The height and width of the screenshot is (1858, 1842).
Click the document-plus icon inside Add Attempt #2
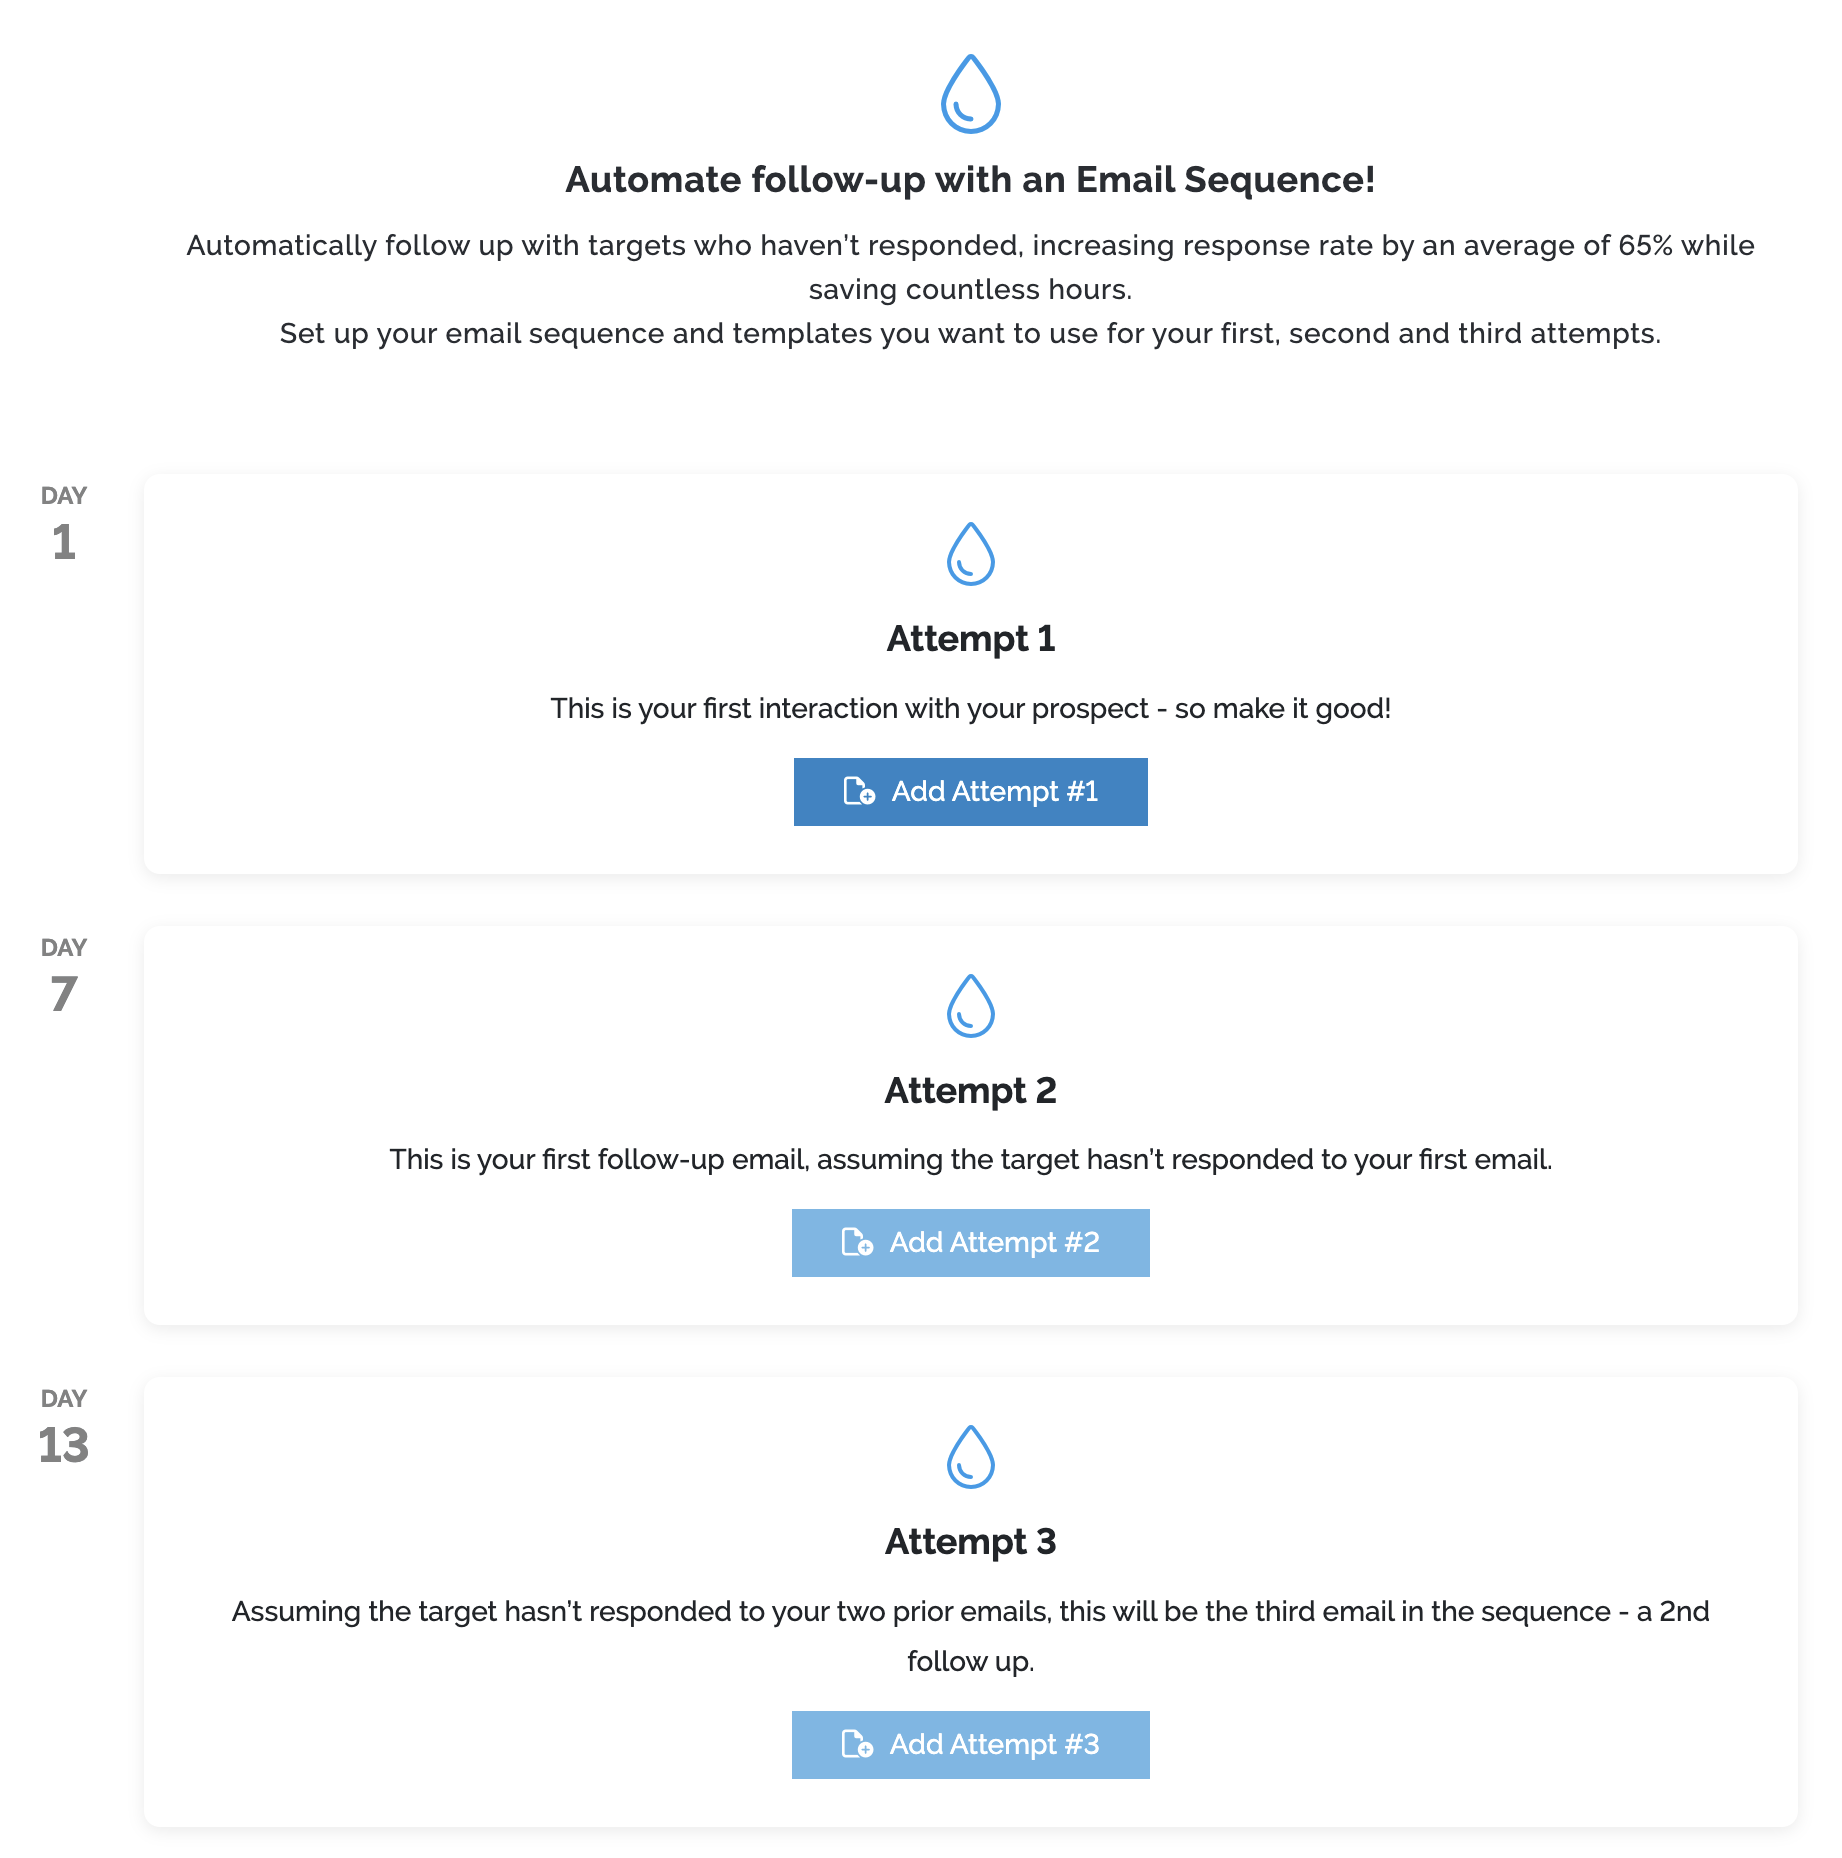(x=858, y=1242)
